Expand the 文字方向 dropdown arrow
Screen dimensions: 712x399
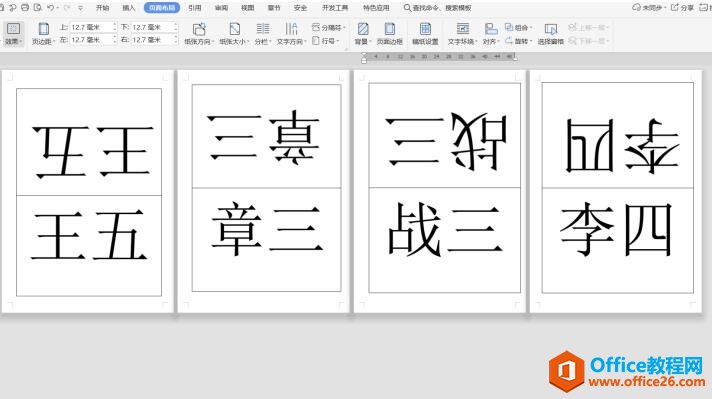[x=305, y=42]
